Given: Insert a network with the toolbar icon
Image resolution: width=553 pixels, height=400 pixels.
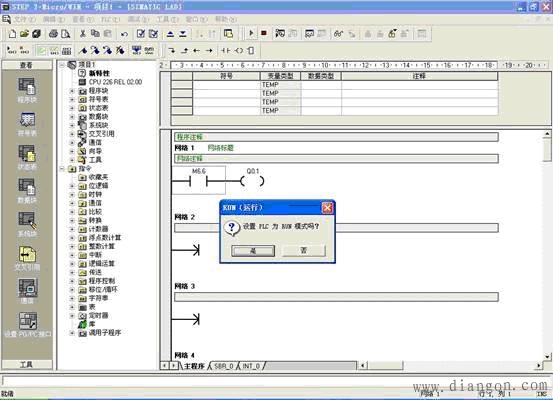Looking at the screenshot, I should (x=12, y=50).
